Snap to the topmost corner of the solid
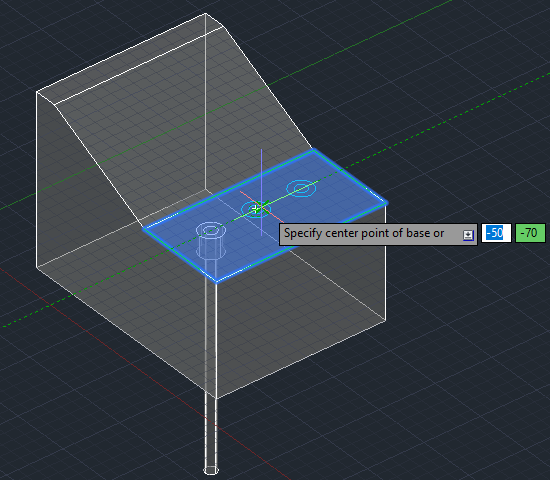 coord(206,13)
